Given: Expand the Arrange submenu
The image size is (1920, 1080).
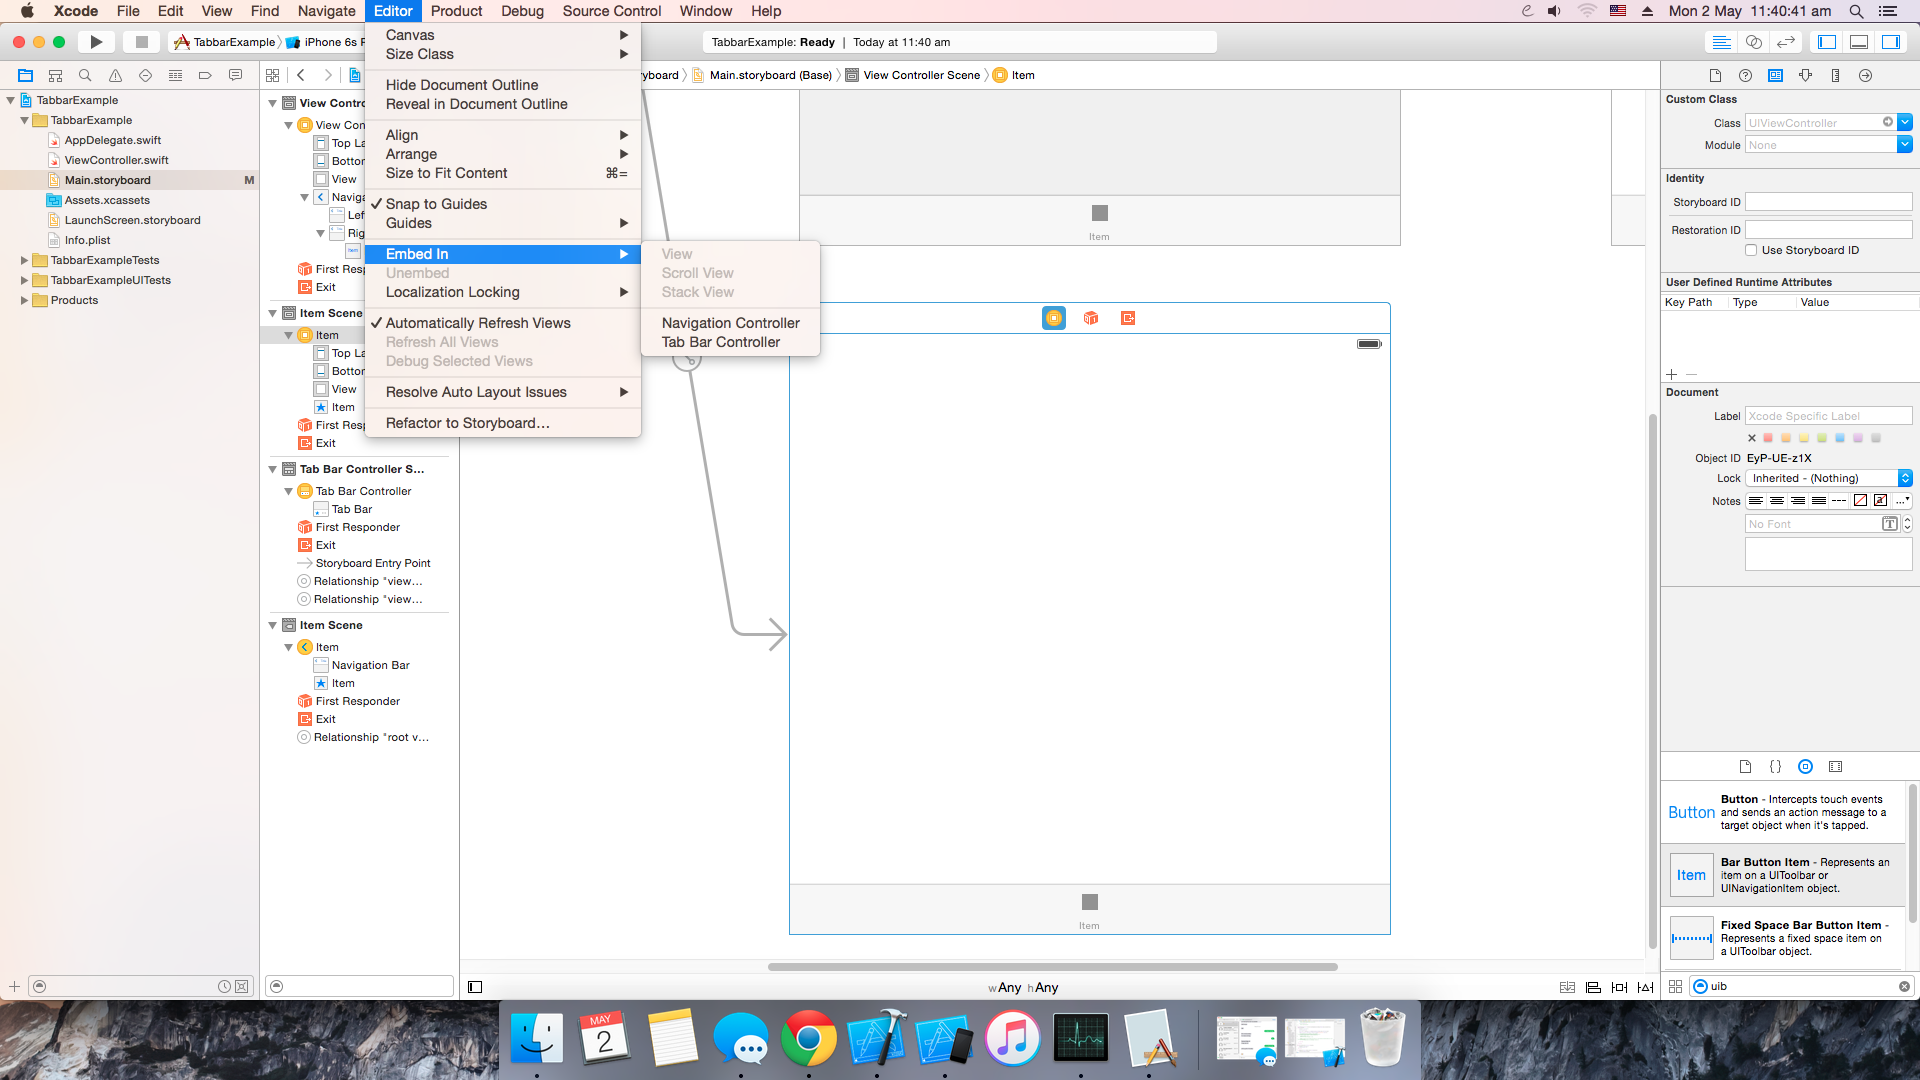Looking at the screenshot, I should pos(505,153).
